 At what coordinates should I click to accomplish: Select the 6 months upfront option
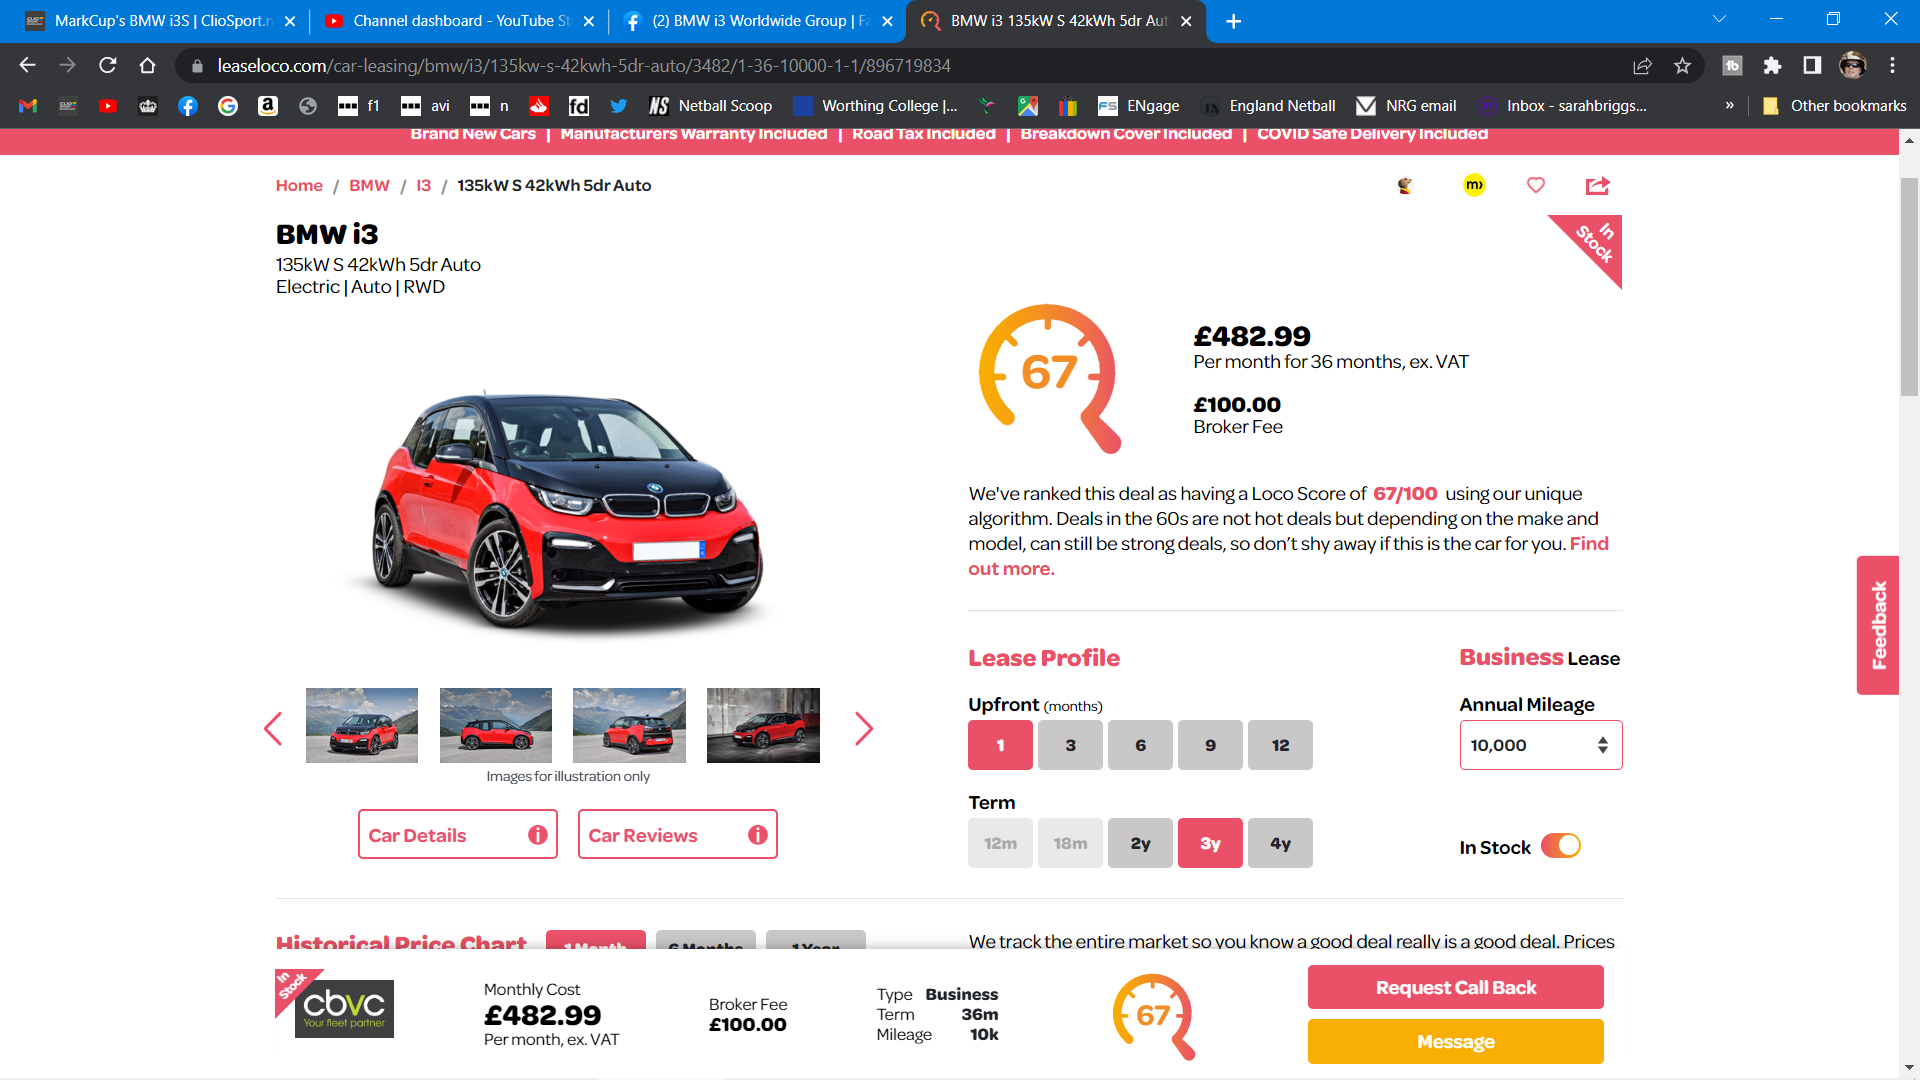pyautogui.click(x=1140, y=745)
